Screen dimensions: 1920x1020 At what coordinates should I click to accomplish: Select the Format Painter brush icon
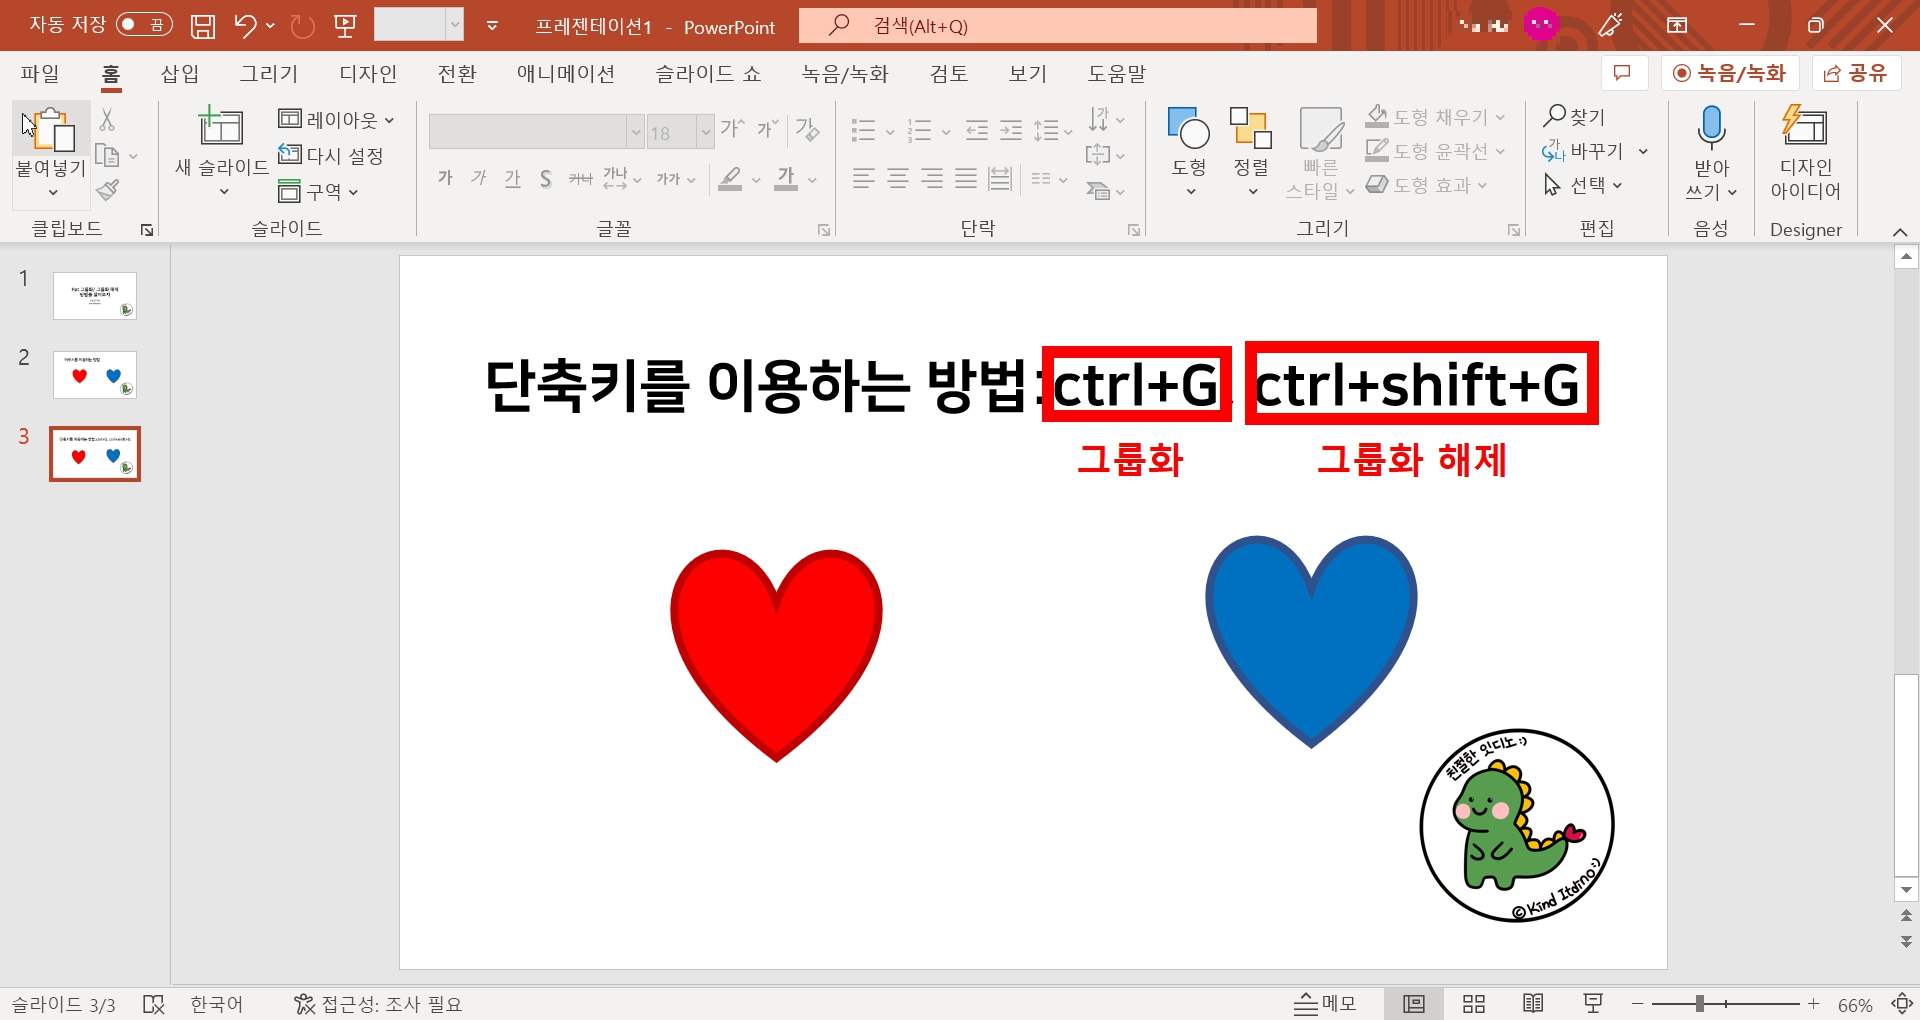point(108,190)
